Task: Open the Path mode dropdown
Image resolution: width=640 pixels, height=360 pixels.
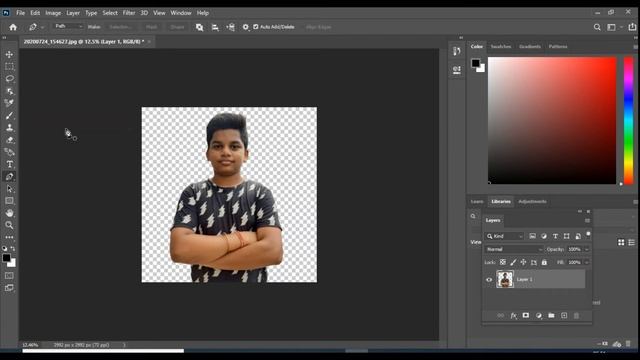Action: 68,27
